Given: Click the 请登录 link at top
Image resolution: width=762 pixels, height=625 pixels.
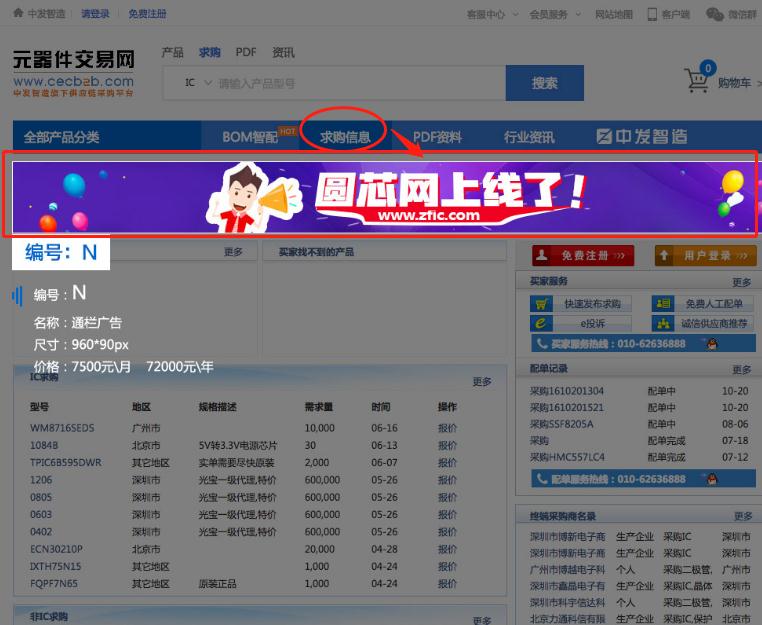Looking at the screenshot, I should pos(95,14).
